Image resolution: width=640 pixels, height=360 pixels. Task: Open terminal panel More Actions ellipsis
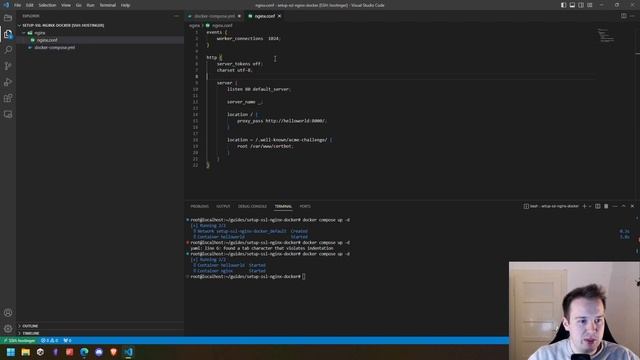tap(615, 206)
